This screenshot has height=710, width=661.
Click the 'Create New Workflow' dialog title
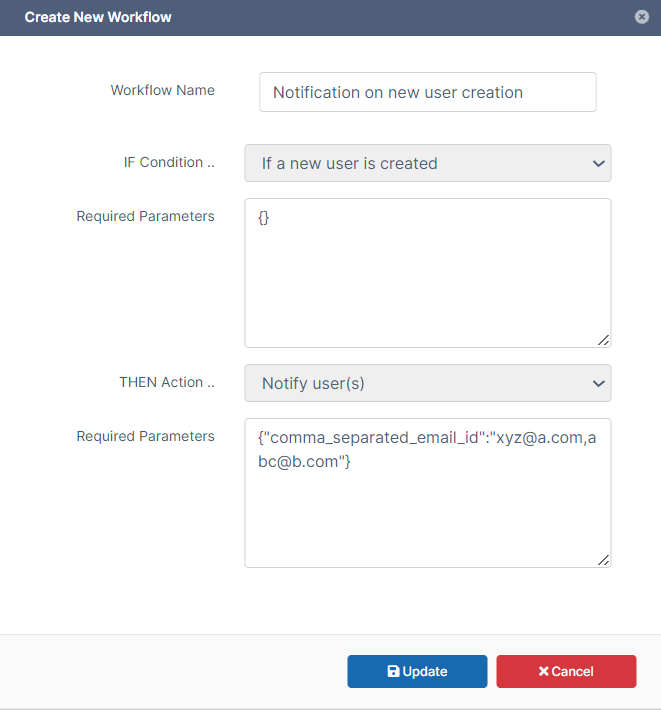pos(98,17)
